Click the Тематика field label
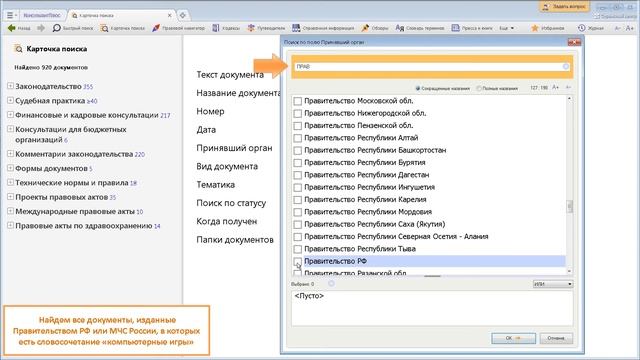This screenshot has height=360, width=640. pyautogui.click(x=216, y=185)
